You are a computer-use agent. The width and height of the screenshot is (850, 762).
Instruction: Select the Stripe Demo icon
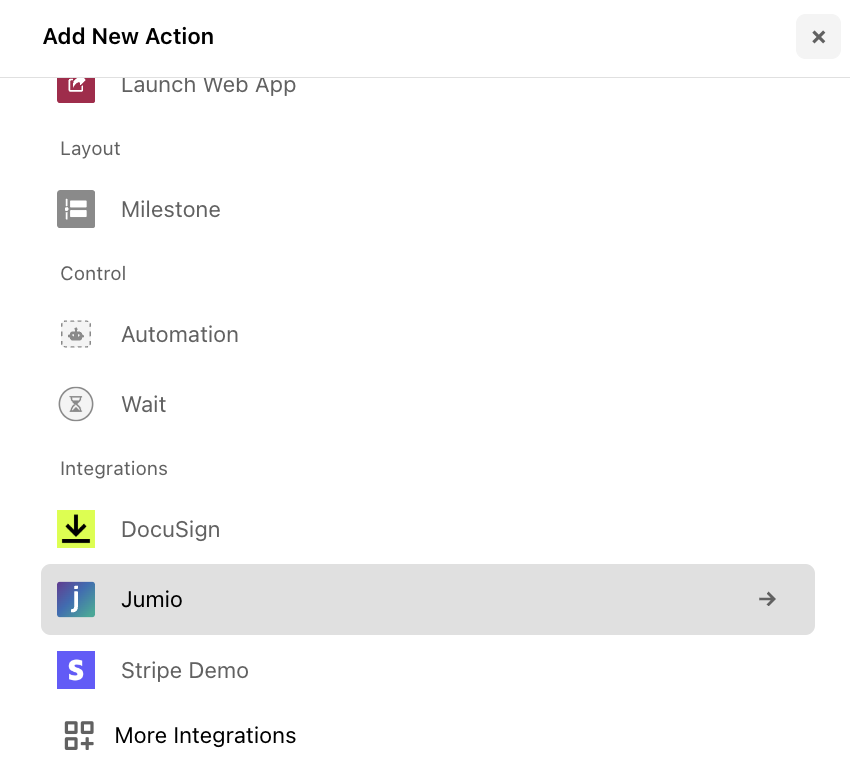(x=76, y=670)
